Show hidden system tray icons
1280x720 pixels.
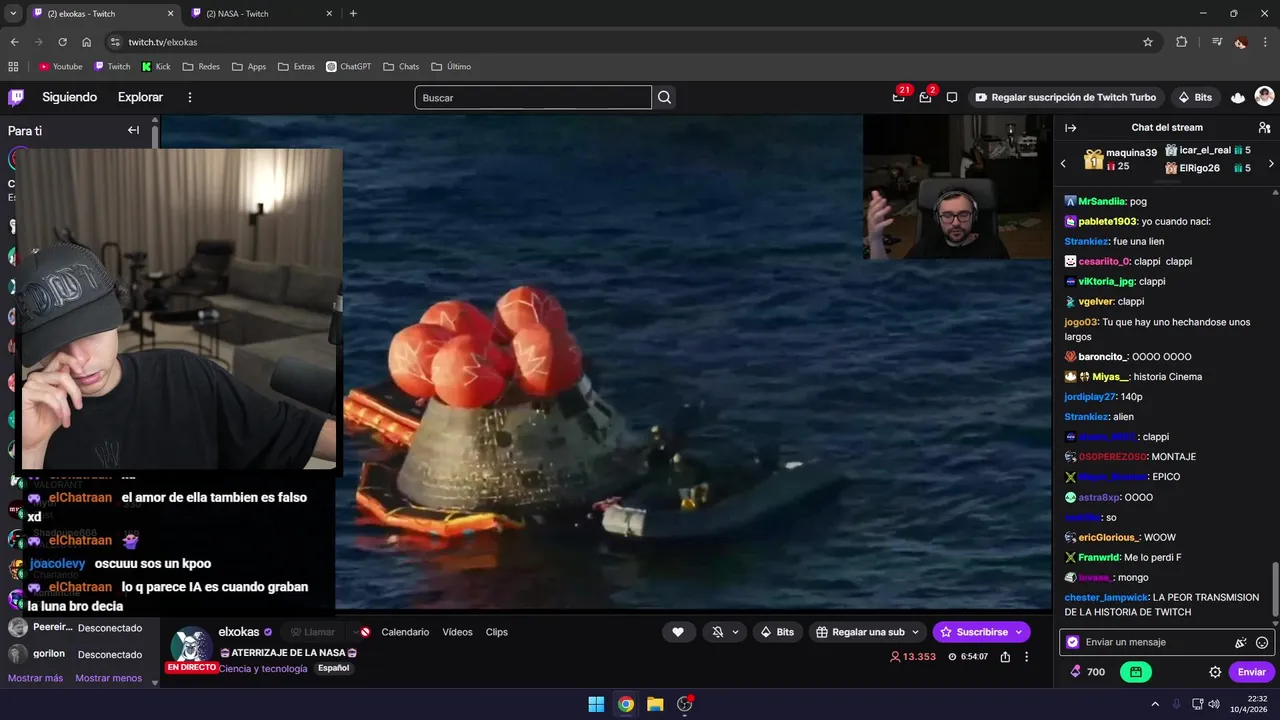coord(1155,704)
